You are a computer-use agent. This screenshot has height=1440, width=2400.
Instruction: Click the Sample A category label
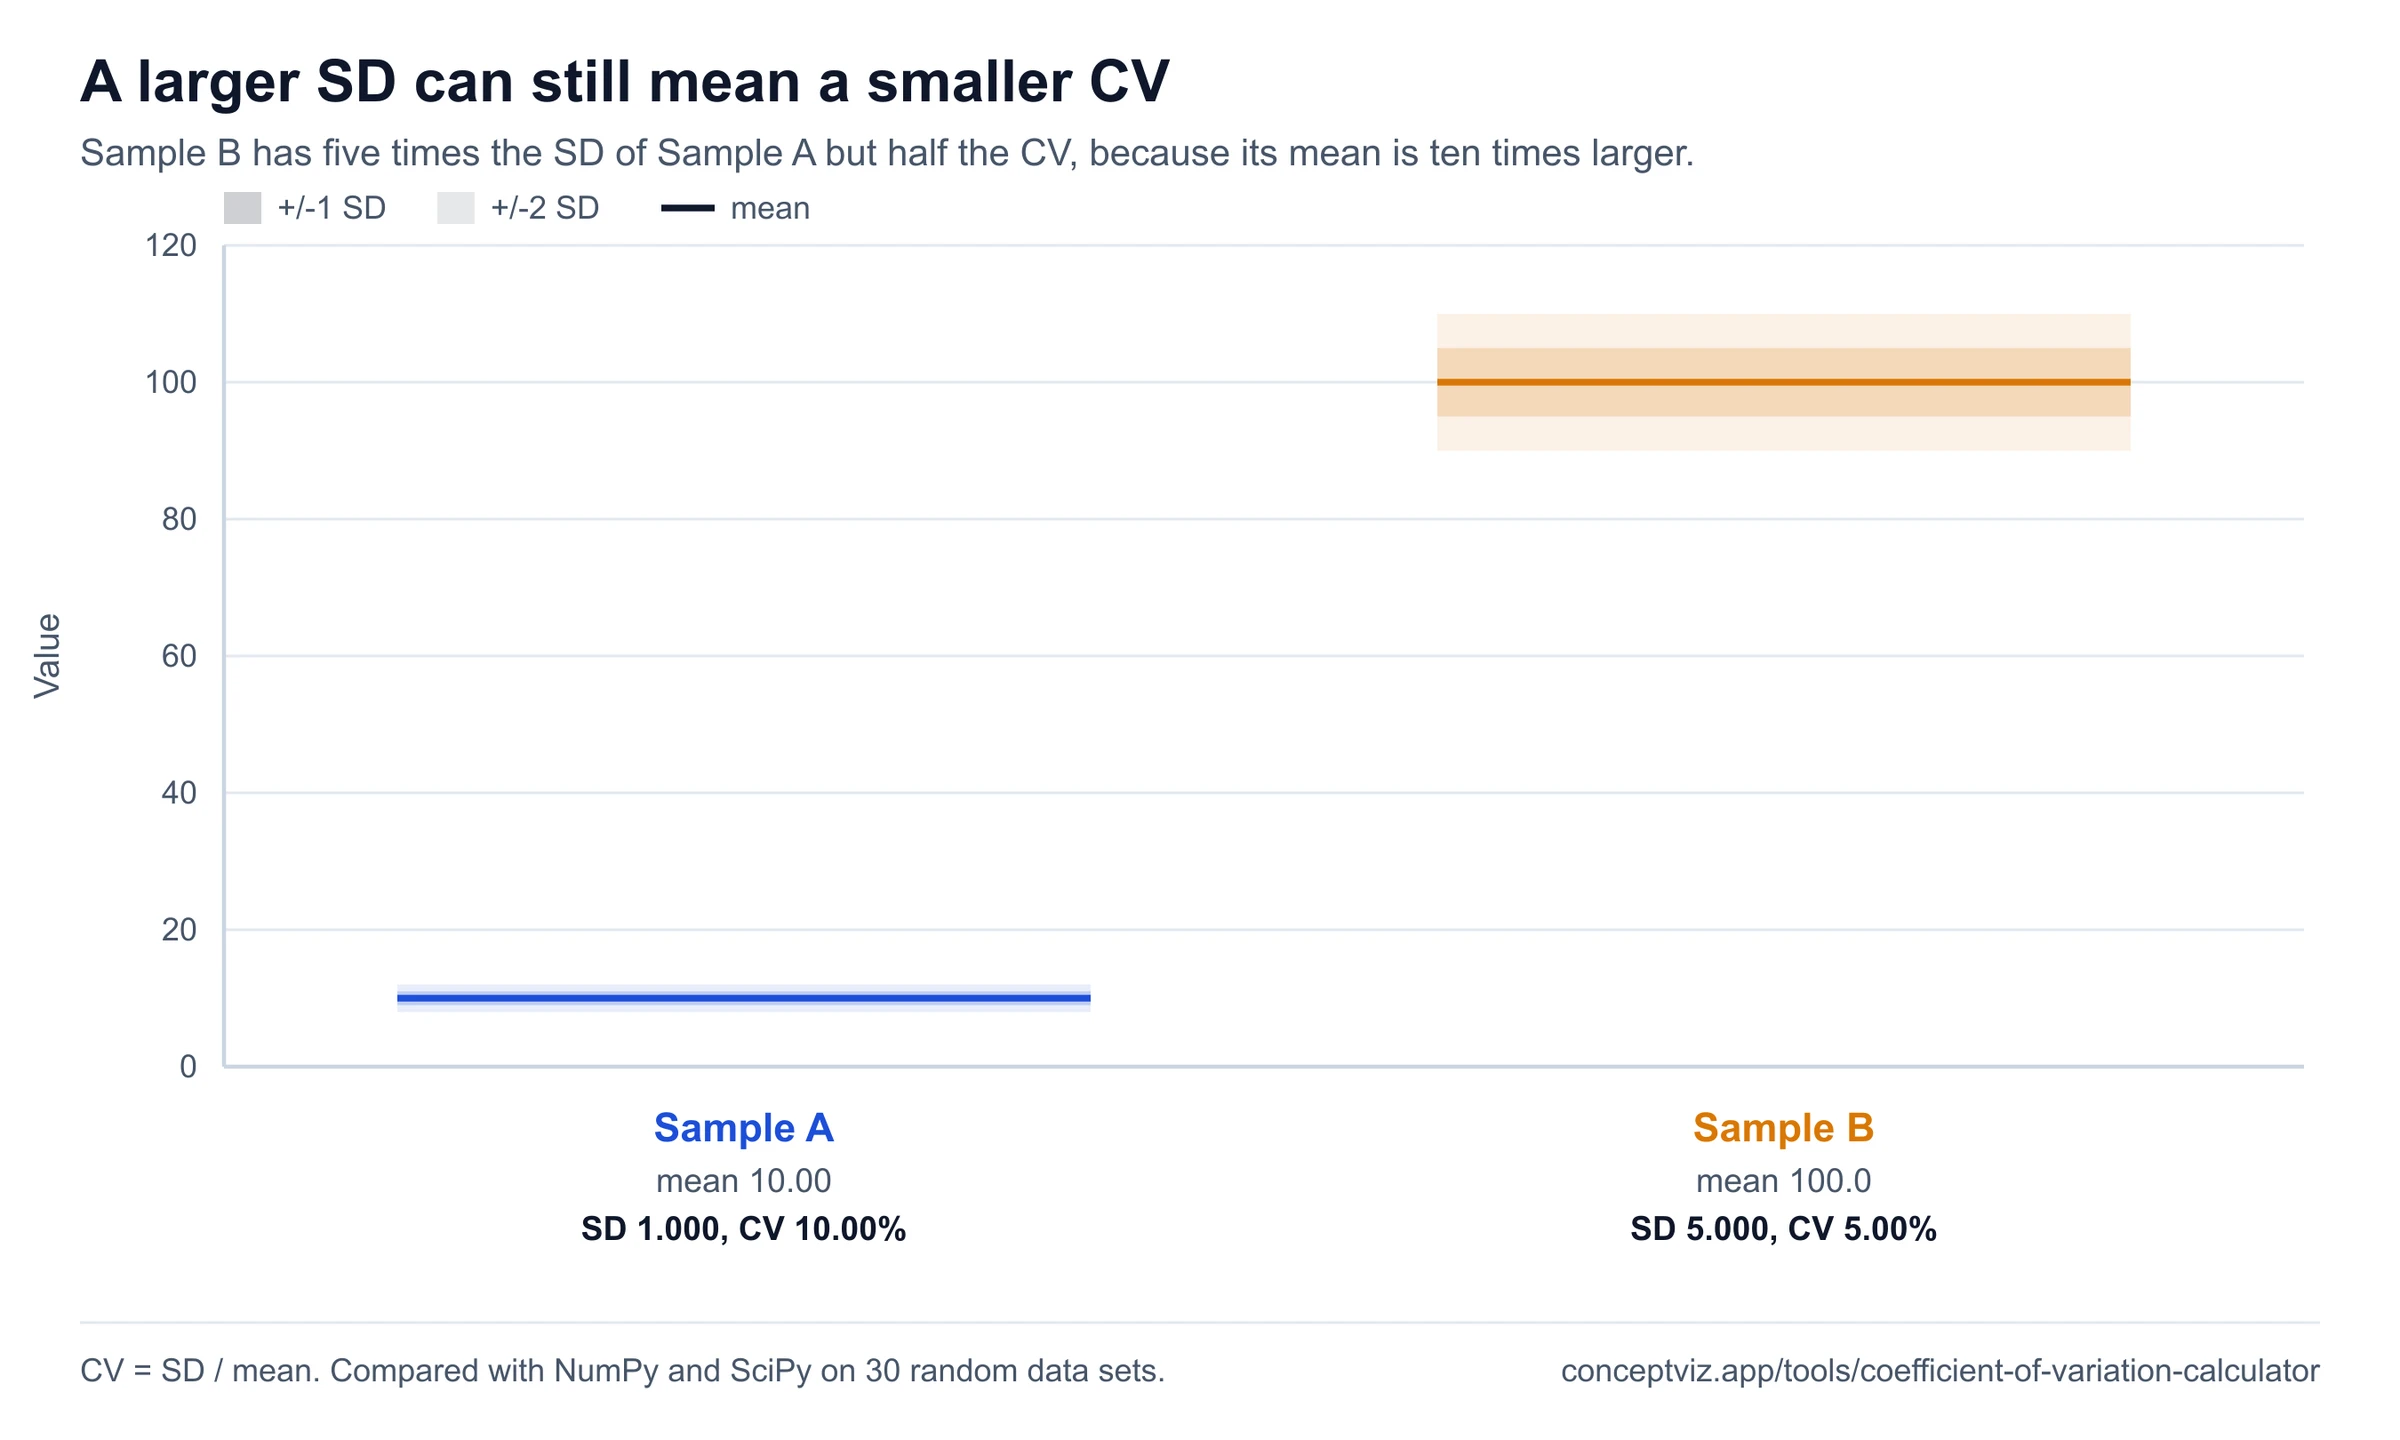click(744, 1128)
